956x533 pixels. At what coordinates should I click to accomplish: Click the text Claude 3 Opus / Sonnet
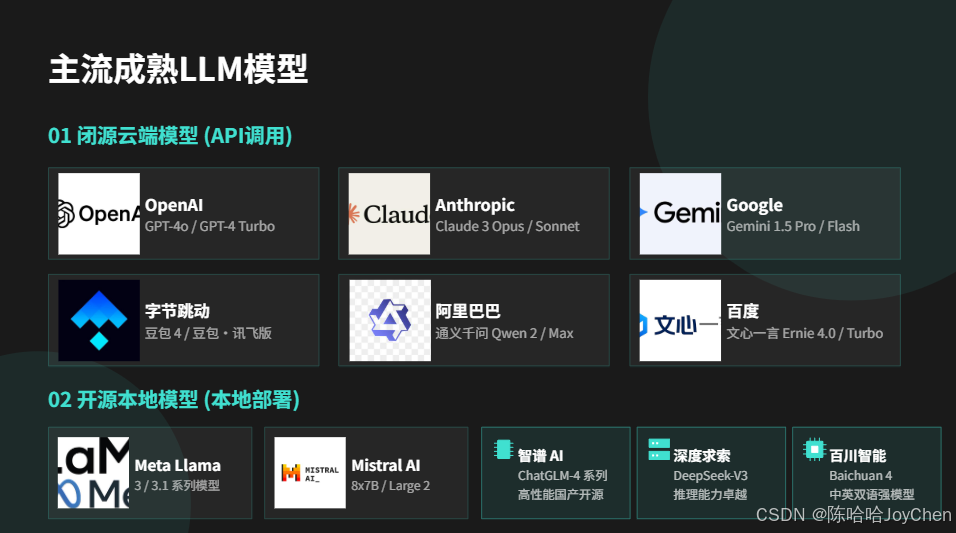[x=507, y=226]
